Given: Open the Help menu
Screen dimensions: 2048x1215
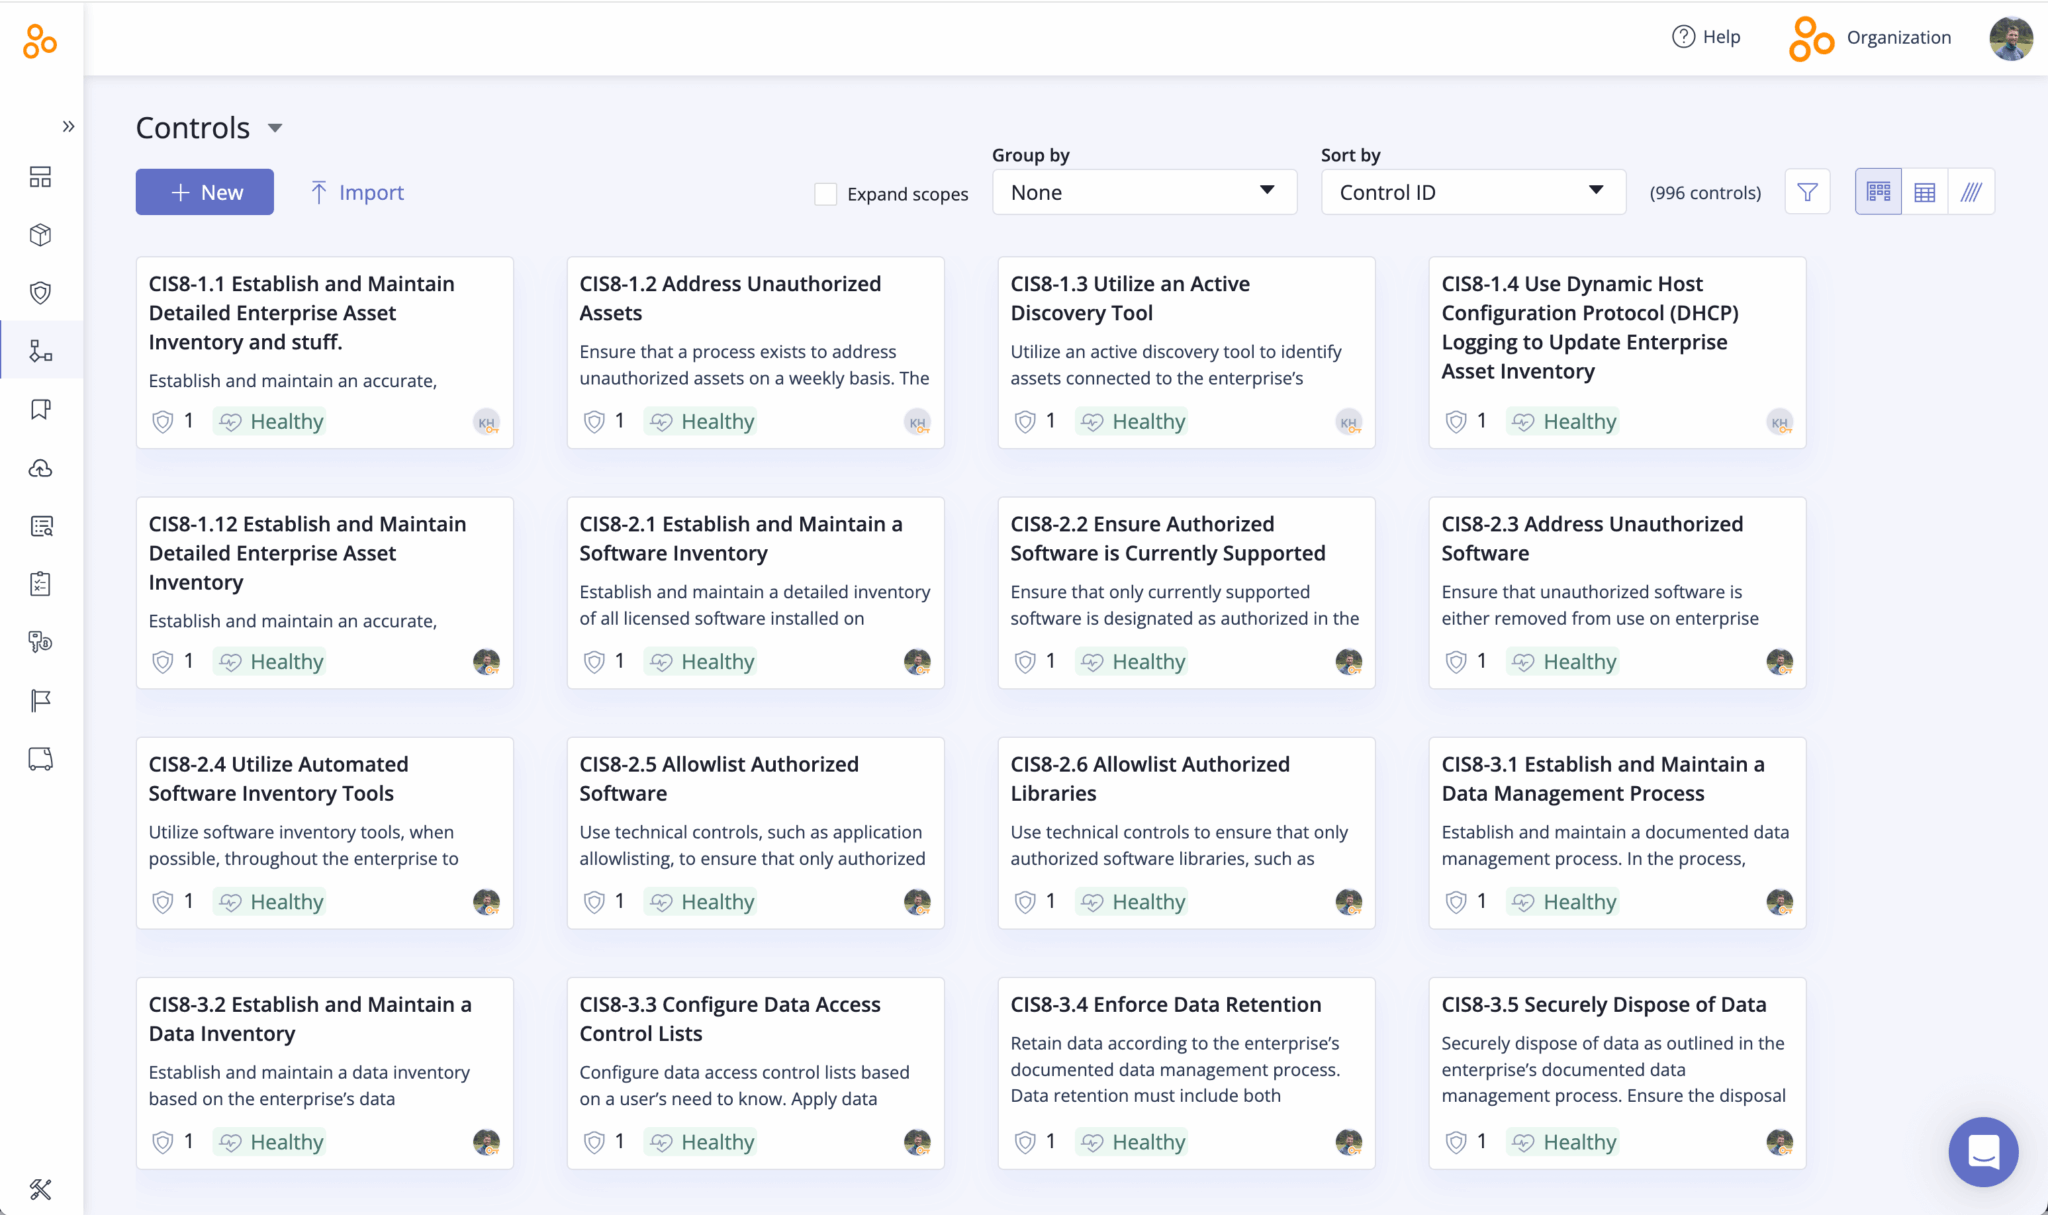Looking at the screenshot, I should [x=1706, y=36].
